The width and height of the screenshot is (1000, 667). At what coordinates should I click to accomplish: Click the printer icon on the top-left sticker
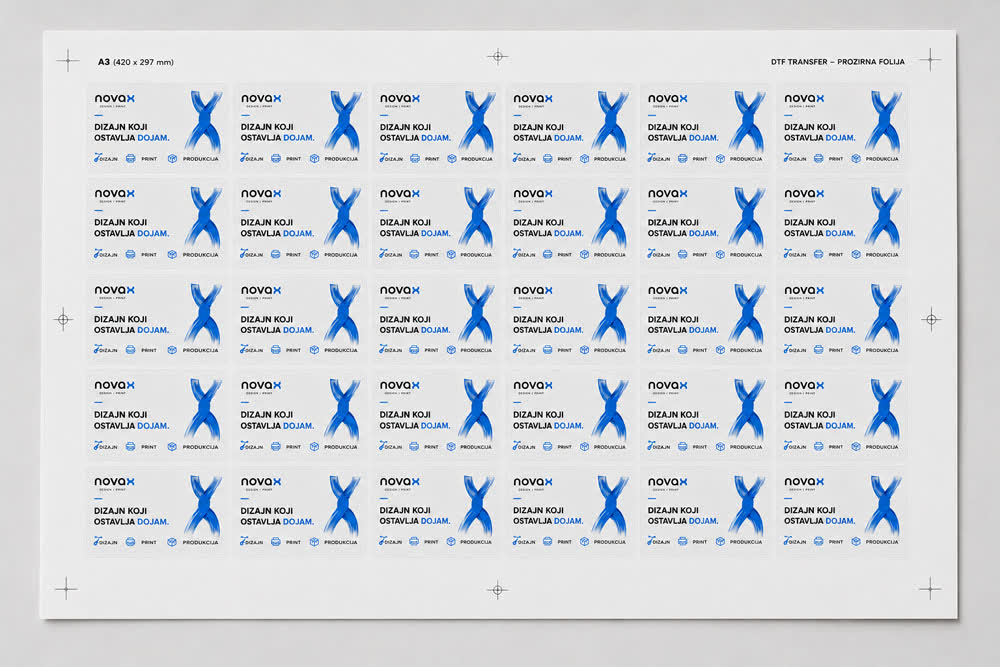click(x=131, y=158)
